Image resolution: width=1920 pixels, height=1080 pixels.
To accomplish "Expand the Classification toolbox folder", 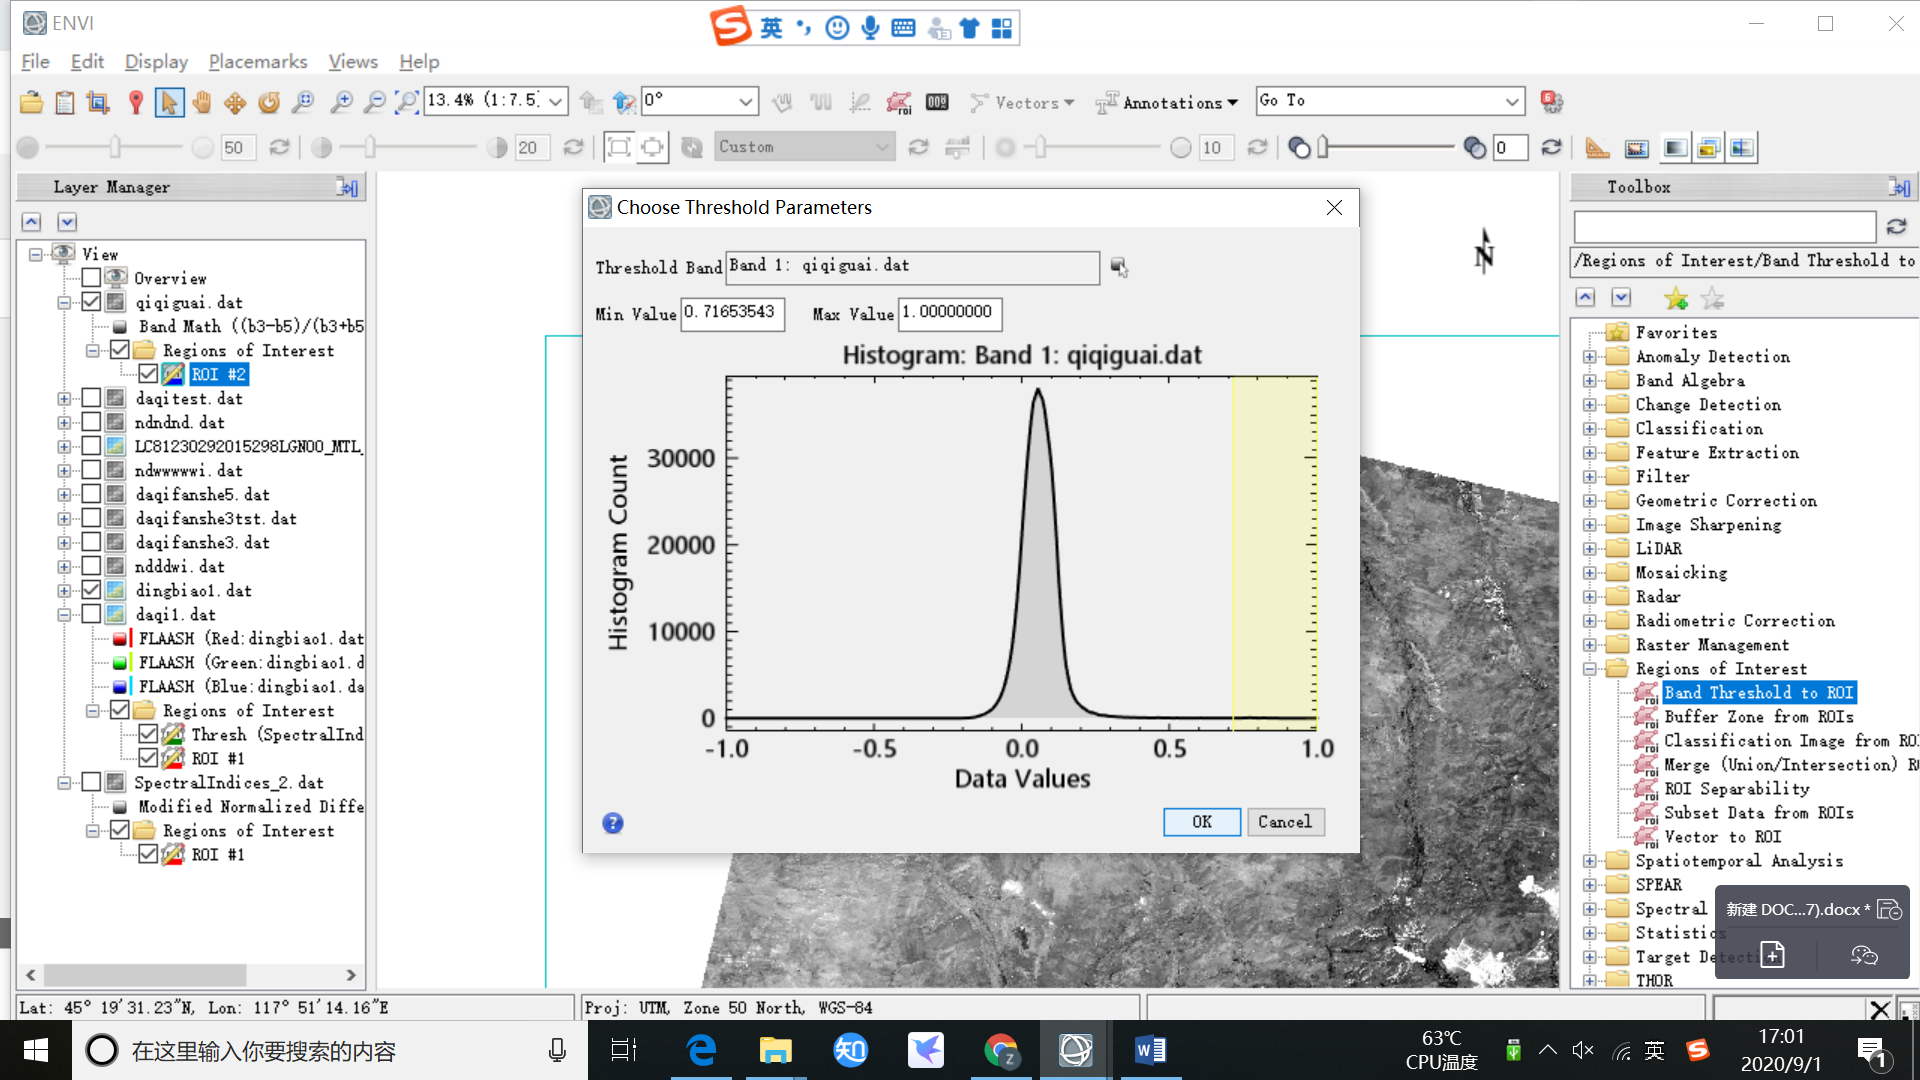I will coord(1589,429).
